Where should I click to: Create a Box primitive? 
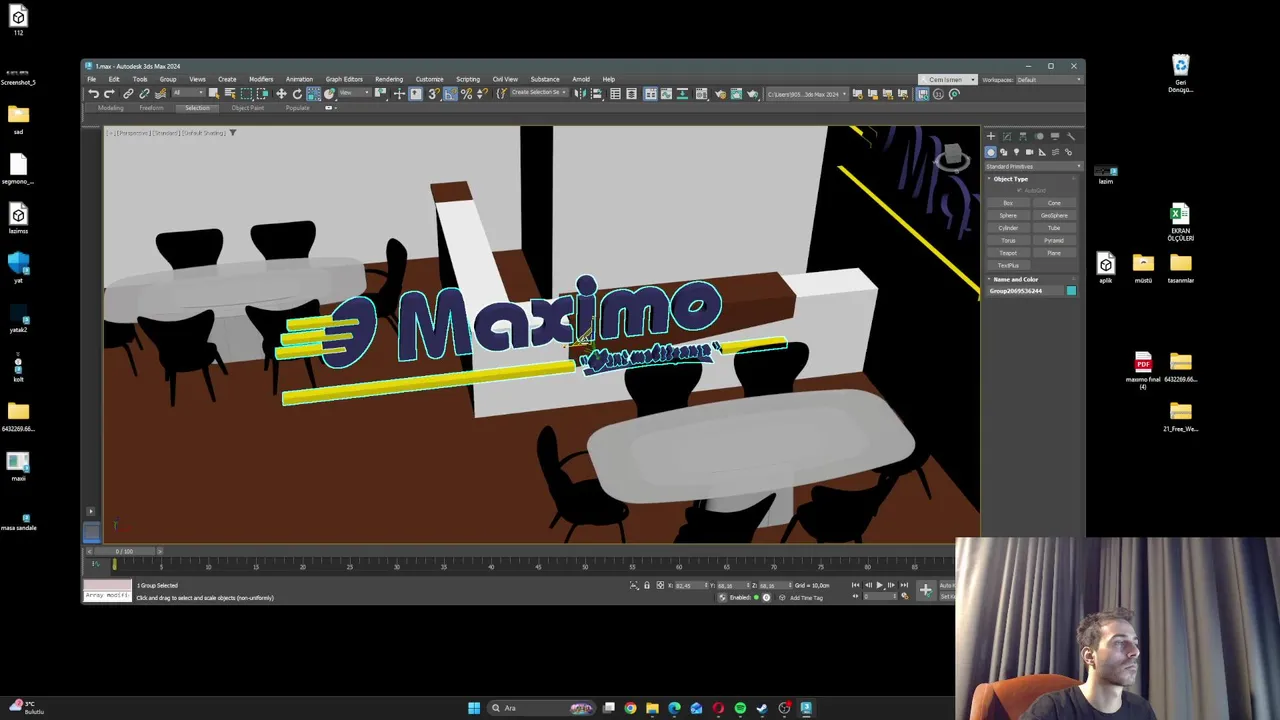pyautogui.click(x=1008, y=203)
